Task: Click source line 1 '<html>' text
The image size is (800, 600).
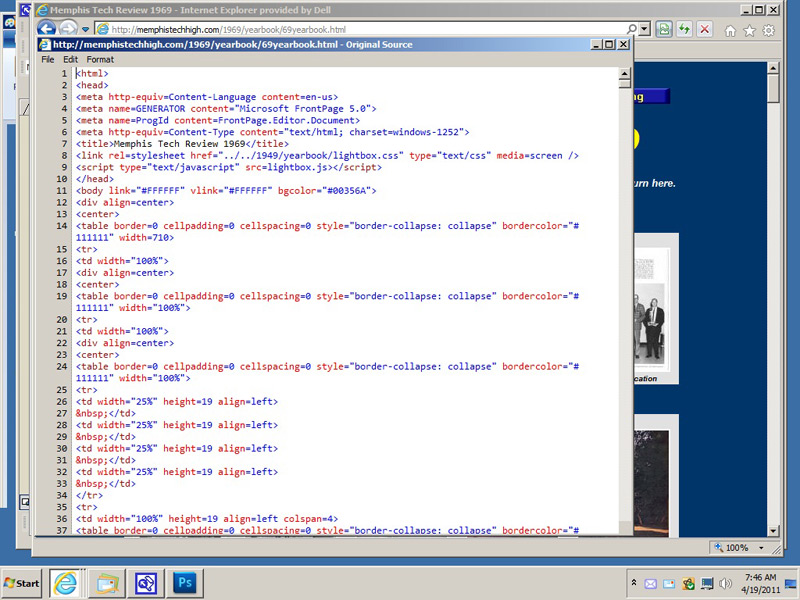Action: click(x=92, y=73)
